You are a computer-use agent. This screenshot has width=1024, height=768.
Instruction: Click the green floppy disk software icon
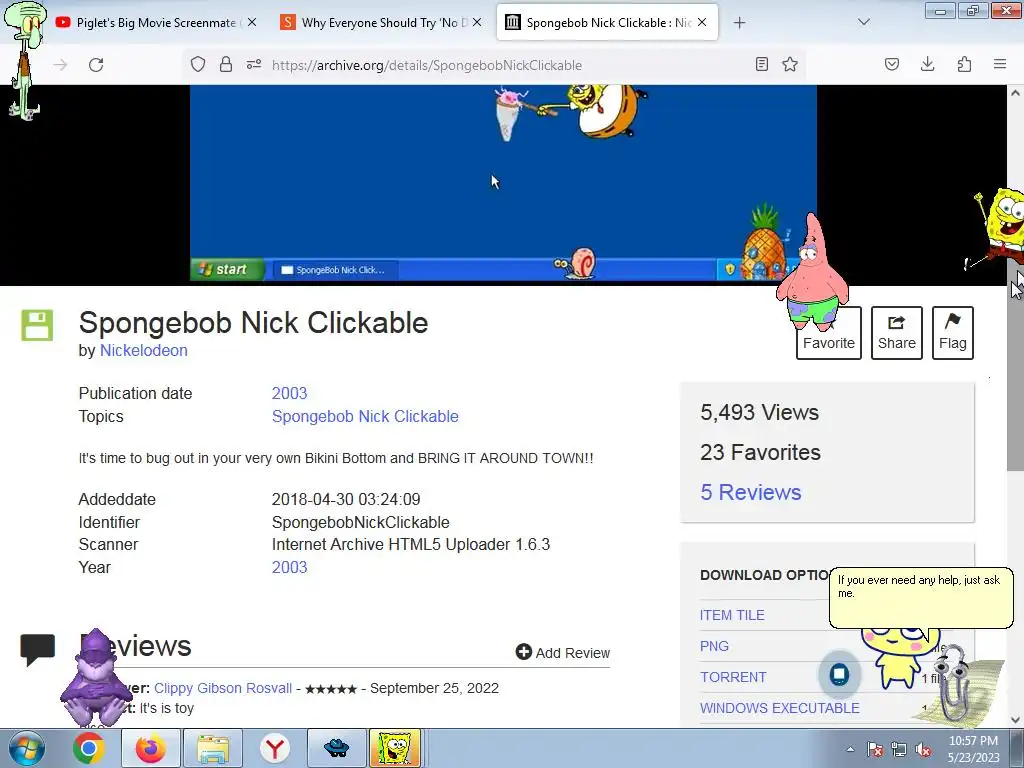coord(37,325)
